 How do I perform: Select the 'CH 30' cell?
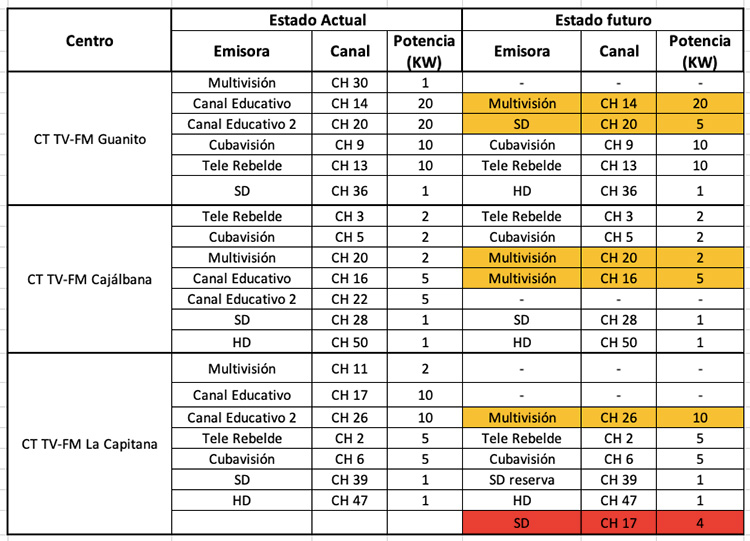(349, 83)
